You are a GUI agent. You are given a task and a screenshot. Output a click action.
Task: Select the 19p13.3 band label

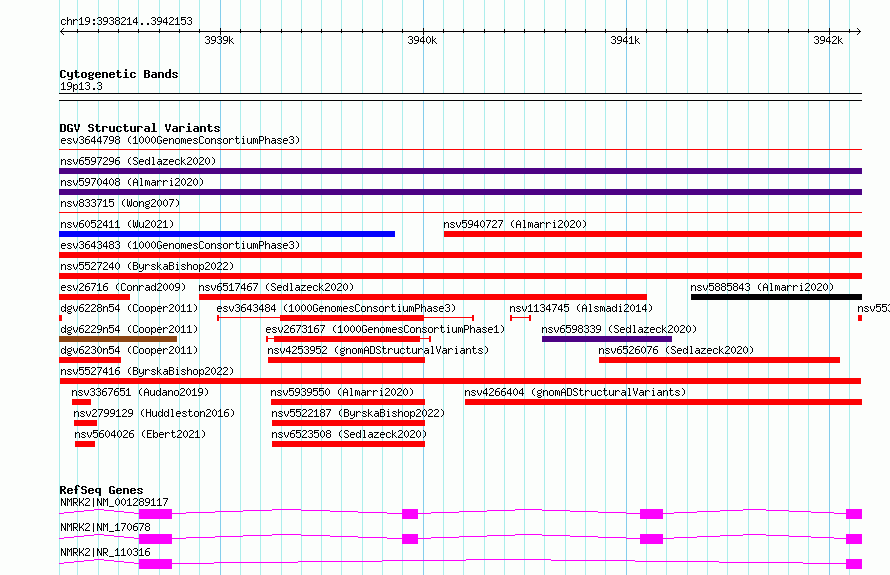(81, 86)
